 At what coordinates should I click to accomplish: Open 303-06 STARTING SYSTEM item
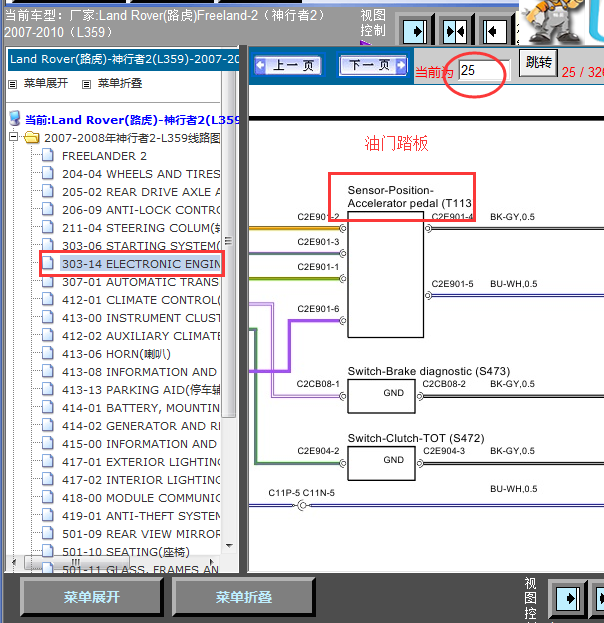(x=141, y=246)
